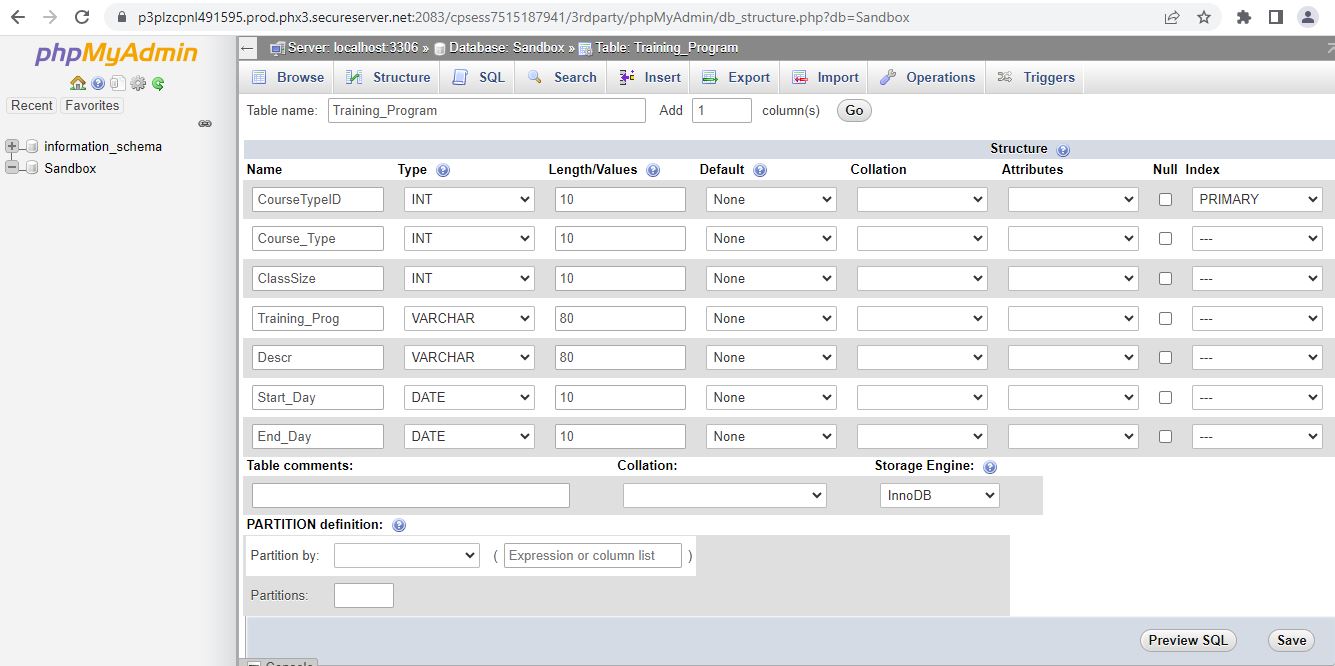
Task: Click the Insert rows icon
Action: 624,76
